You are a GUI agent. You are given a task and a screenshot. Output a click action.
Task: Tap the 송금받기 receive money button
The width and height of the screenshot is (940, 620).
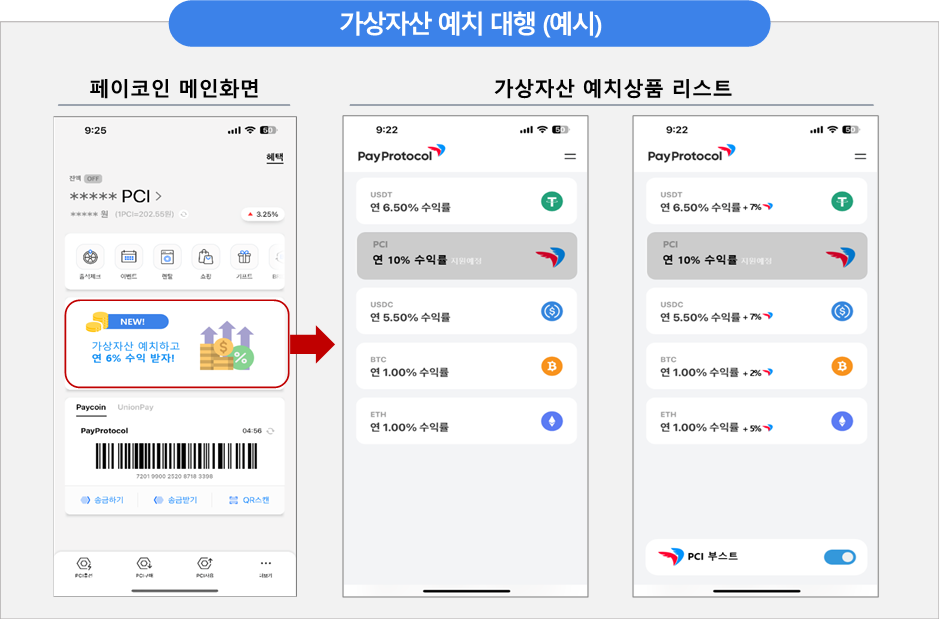175,500
